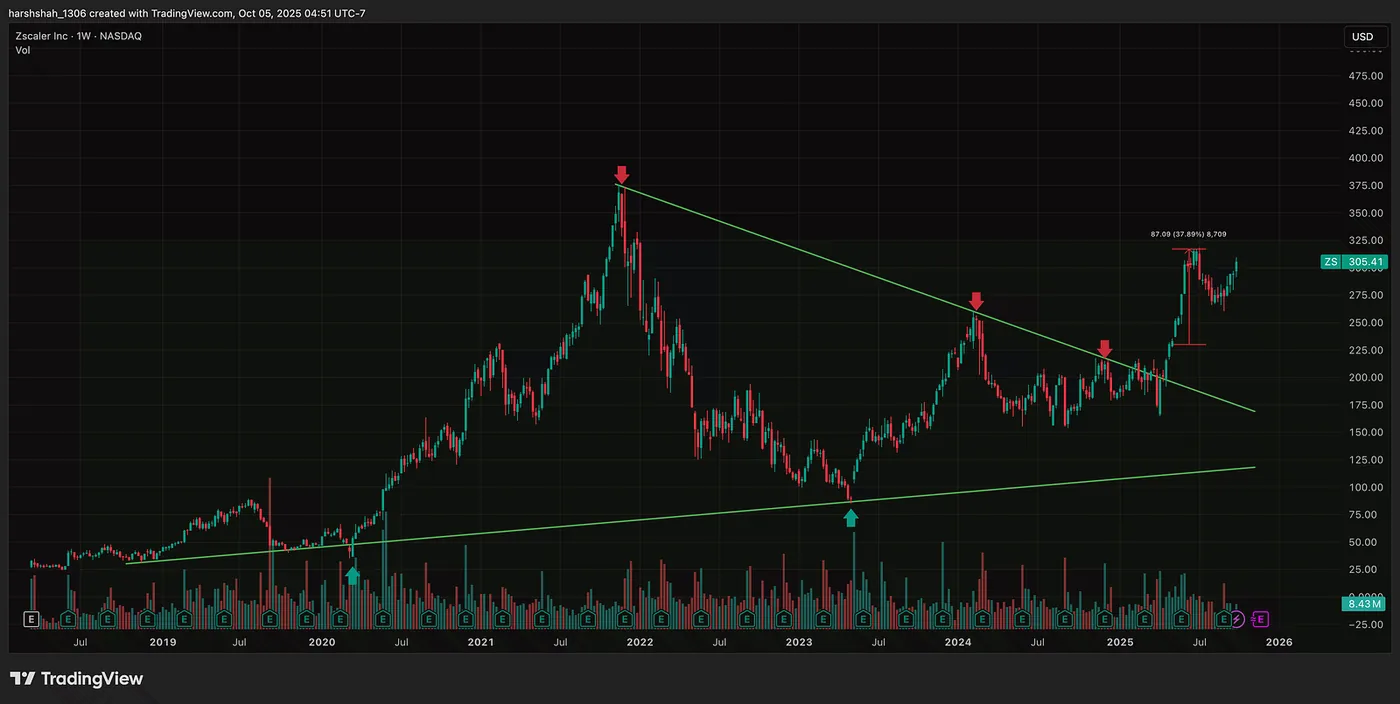The width and height of the screenshot is (1400, 704).
Task: Click the TradingView logo
Action: [x=77, y=679]
